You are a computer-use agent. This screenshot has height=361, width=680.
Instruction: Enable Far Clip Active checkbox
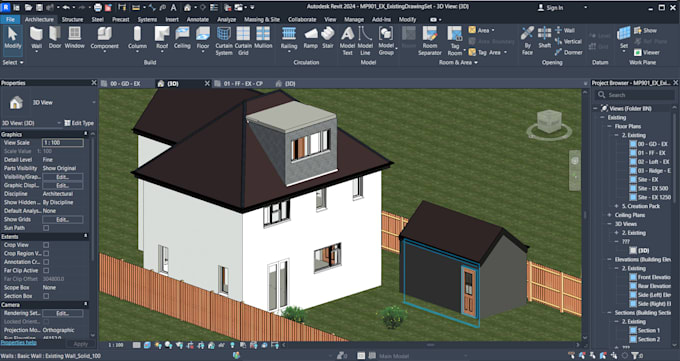coord(46,271)
